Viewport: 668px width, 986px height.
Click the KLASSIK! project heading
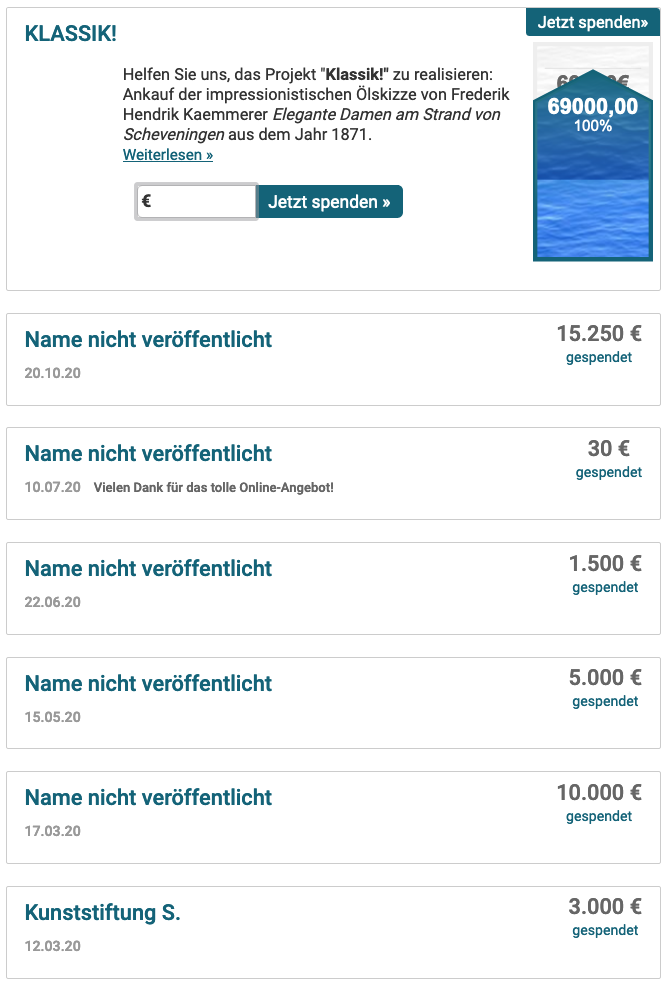(x=70, y=33)
